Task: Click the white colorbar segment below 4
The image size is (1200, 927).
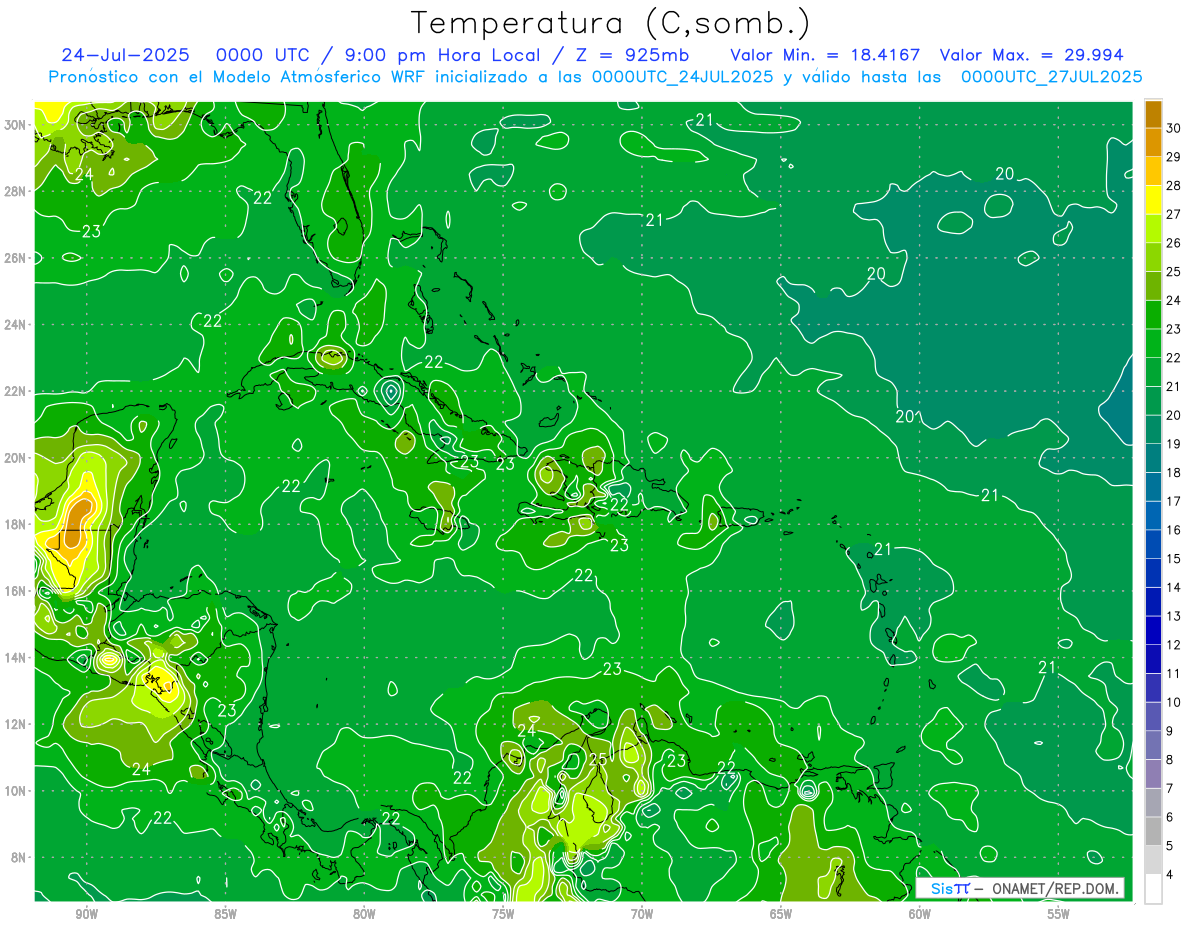Action: pos(1153,889)
